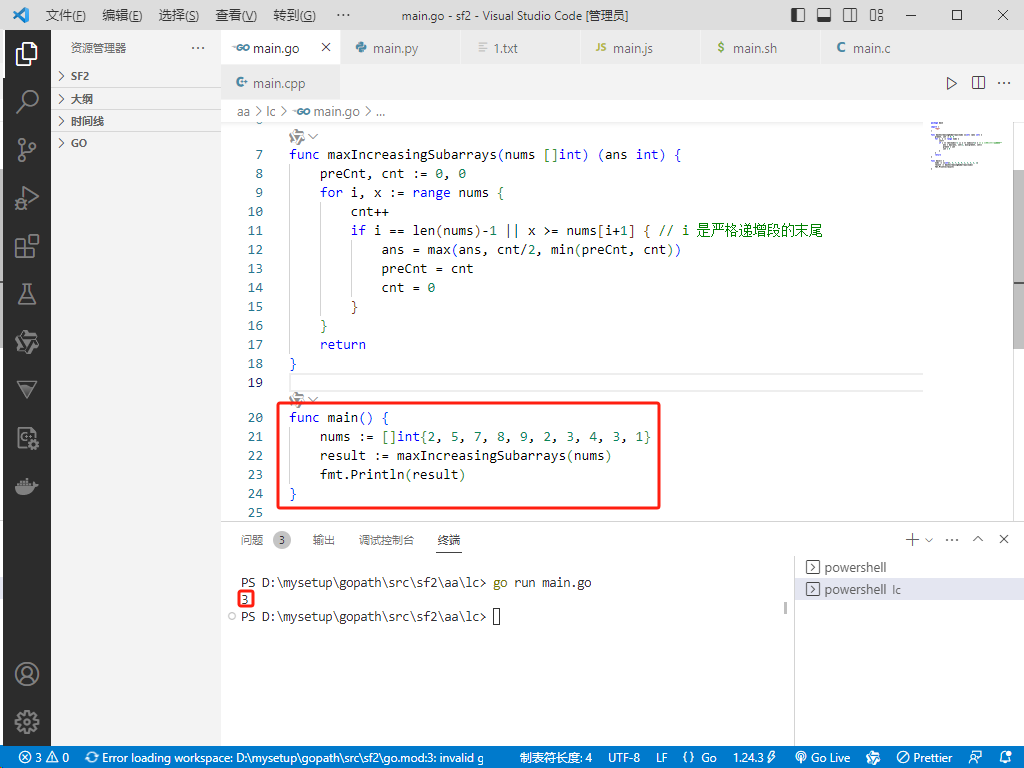The height and width of the screenshot is (768, 1024).
Task: Click the workspace error message in status bar
Action: [x=285, y=758]
